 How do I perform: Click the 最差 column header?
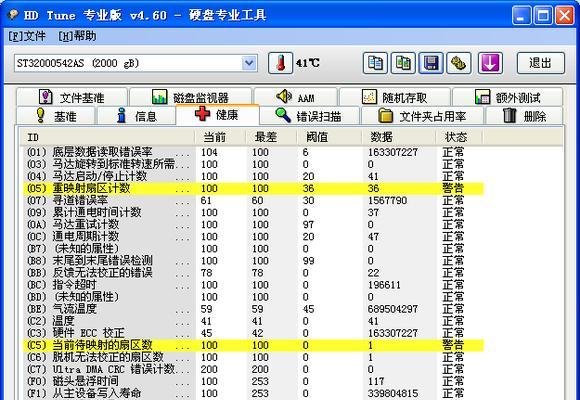(x=271, y=137)
